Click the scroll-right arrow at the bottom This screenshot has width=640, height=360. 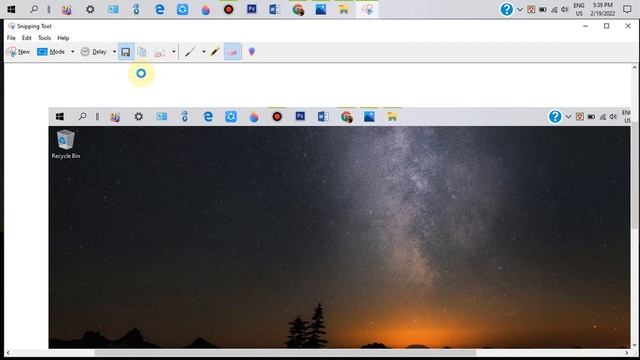point(627,353)
